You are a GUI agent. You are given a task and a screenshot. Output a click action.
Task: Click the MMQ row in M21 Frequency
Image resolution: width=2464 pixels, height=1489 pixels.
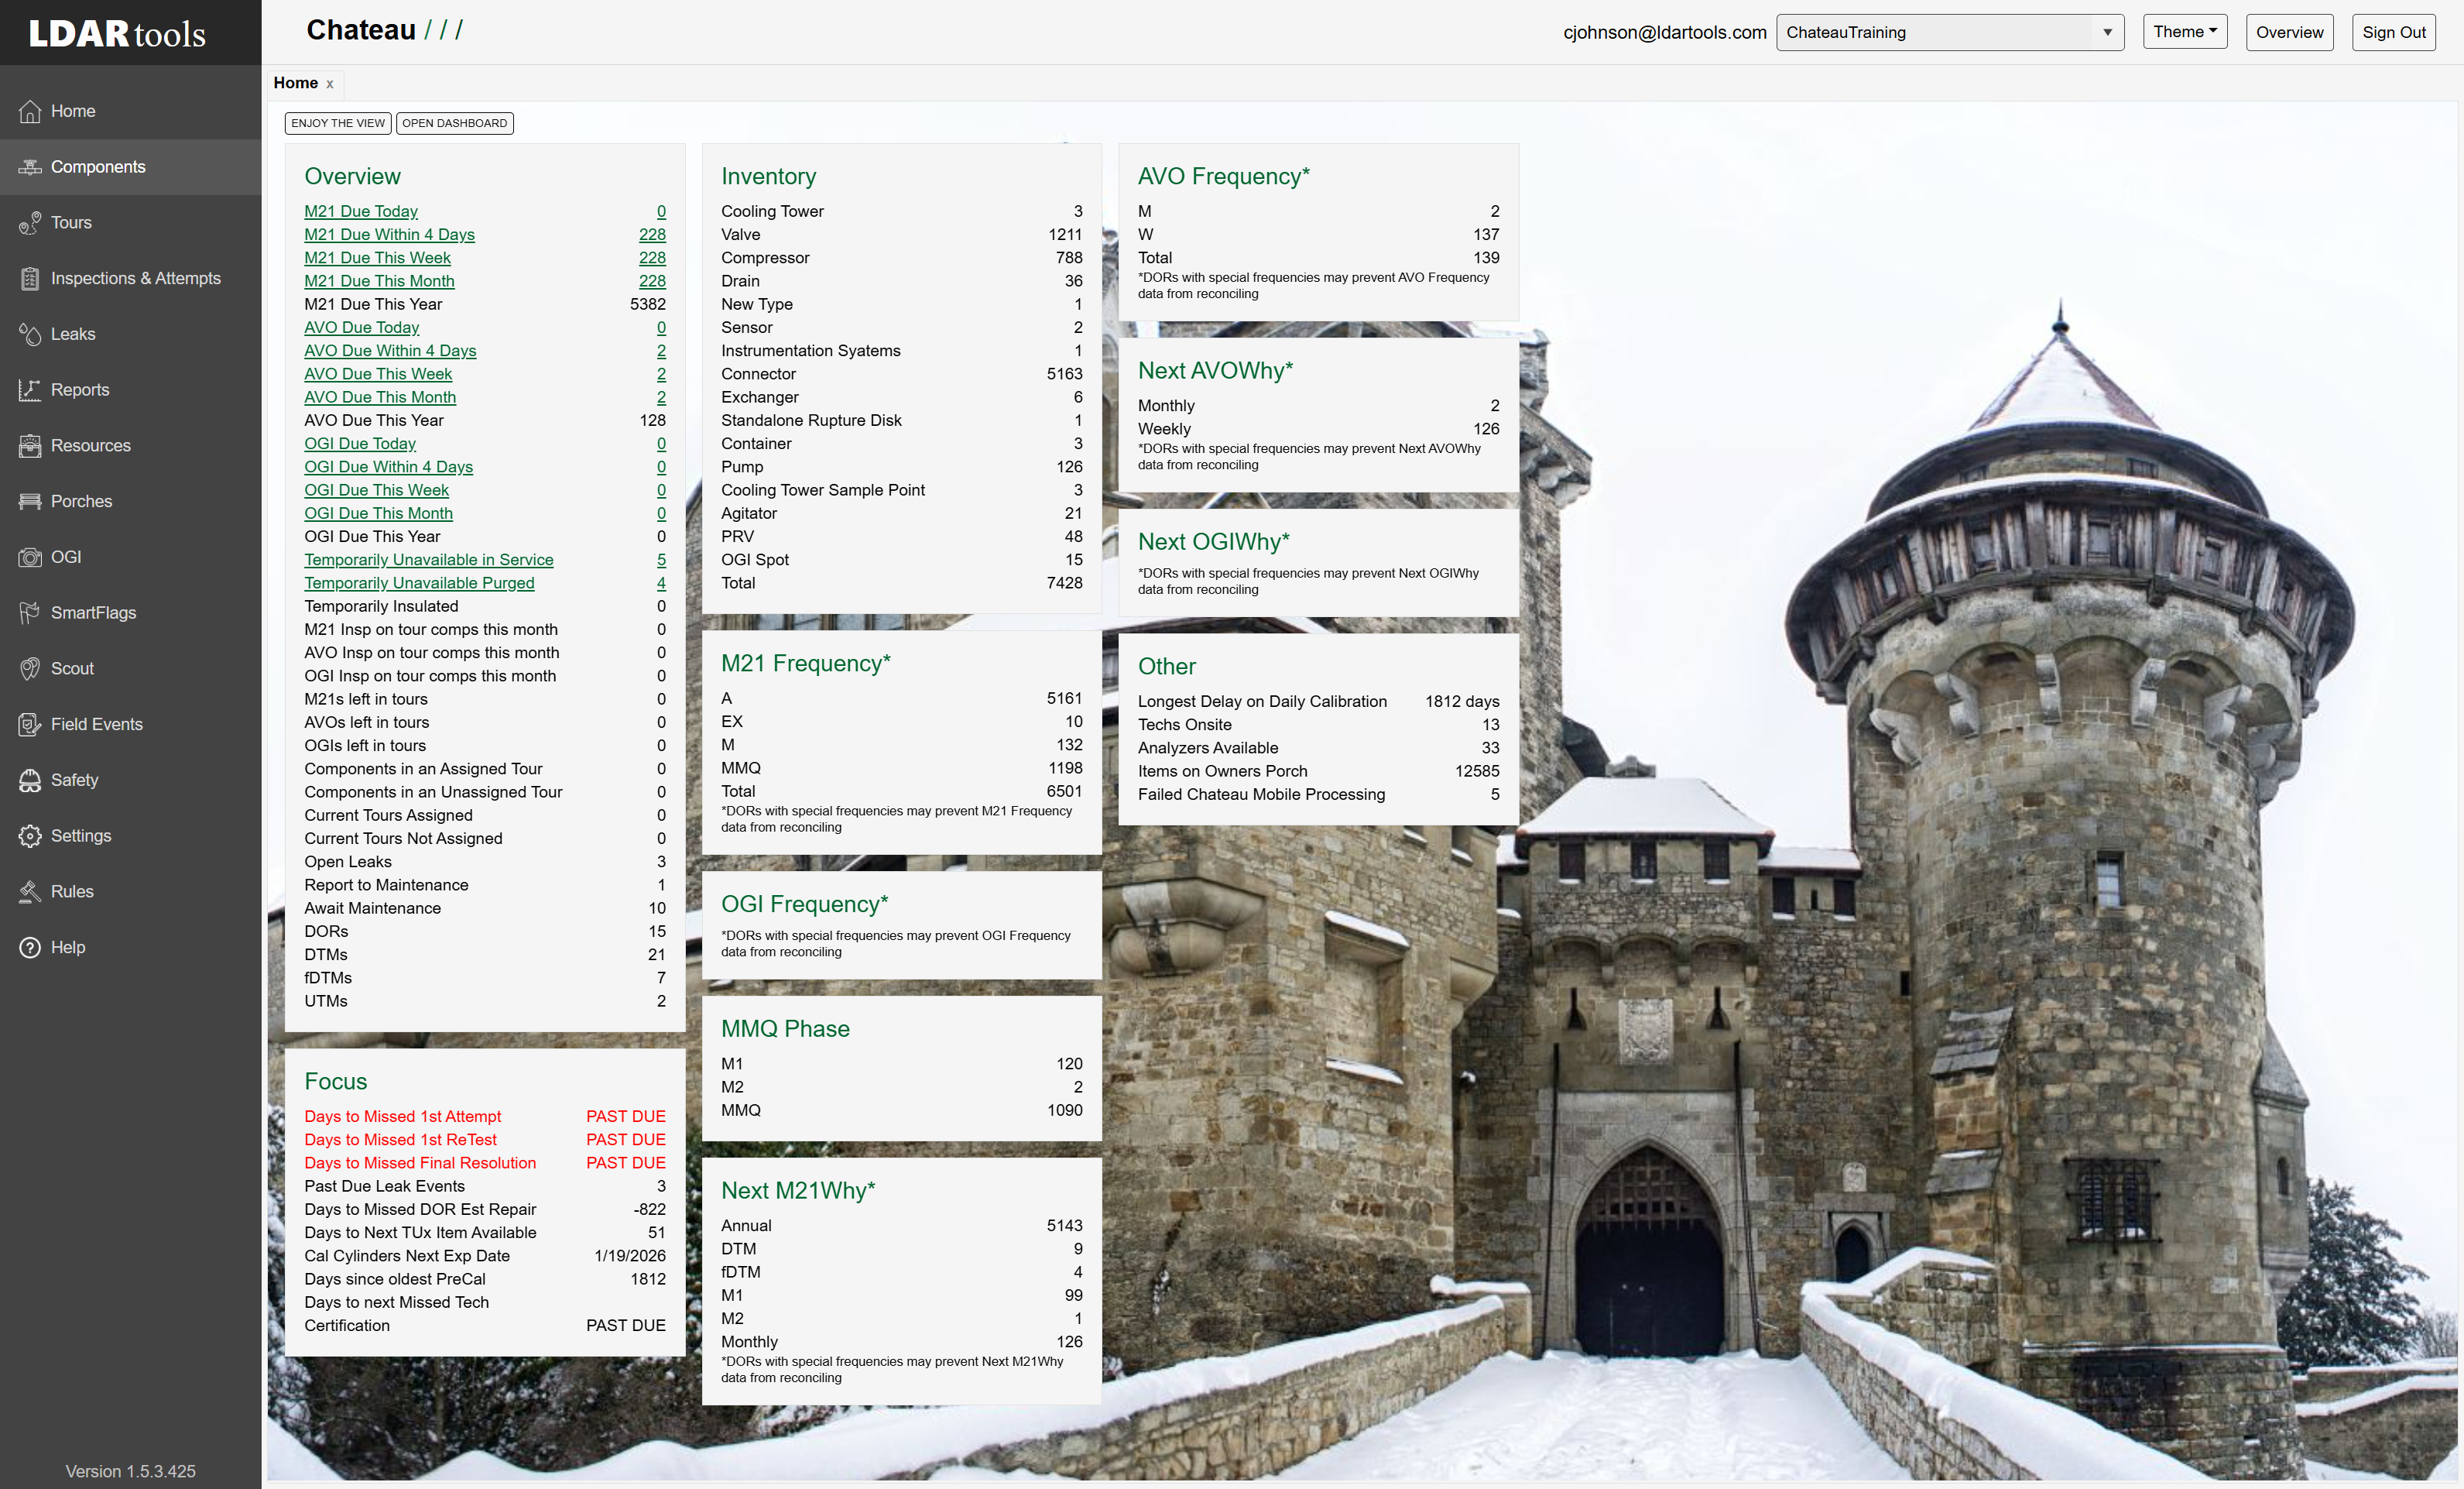[x=901, y=768]
